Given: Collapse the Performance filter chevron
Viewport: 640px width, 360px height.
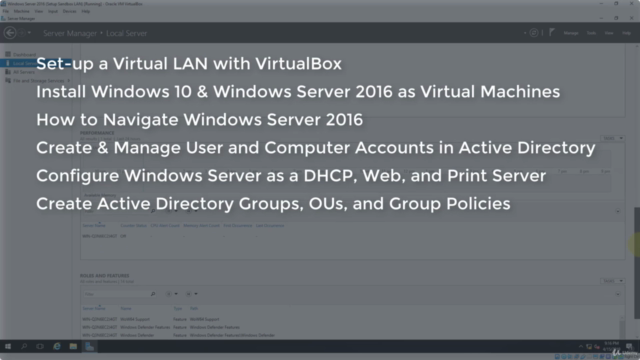Looking at the screenshot, I should coord(618,211).
